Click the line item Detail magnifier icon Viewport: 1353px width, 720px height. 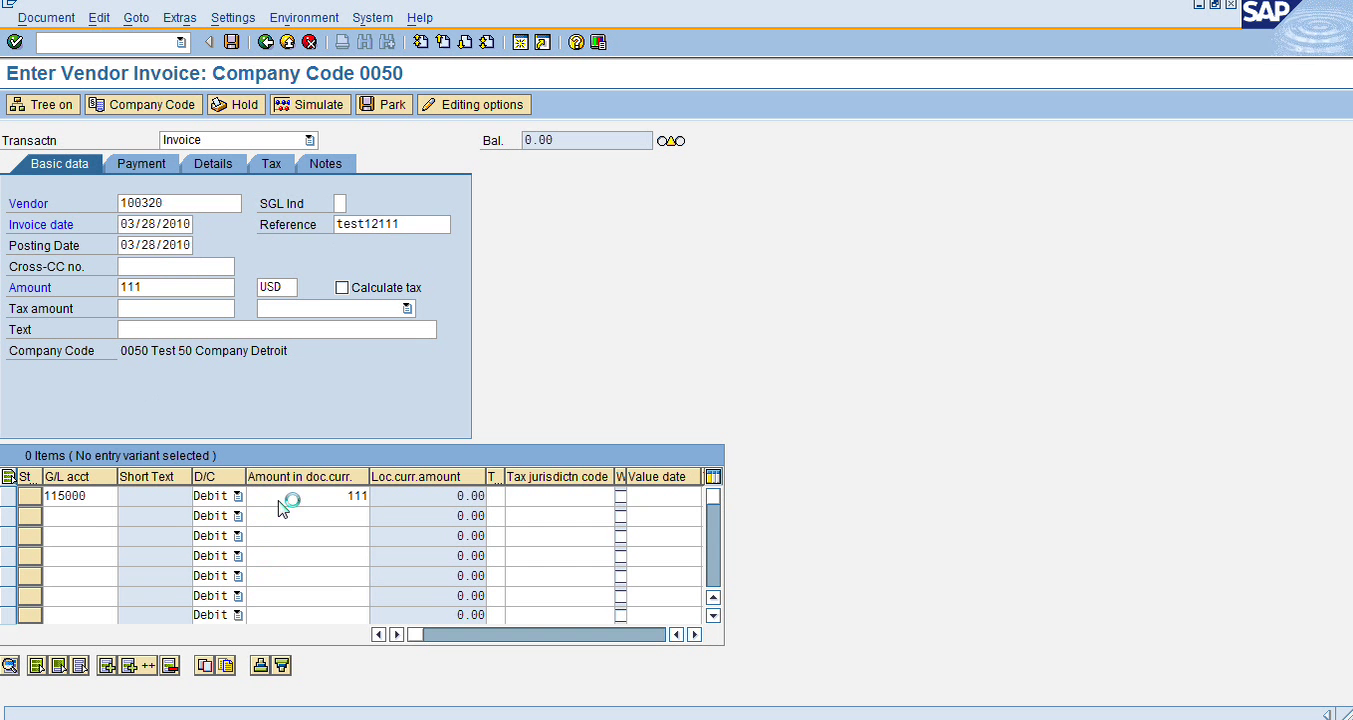click(x=9, y=665)
